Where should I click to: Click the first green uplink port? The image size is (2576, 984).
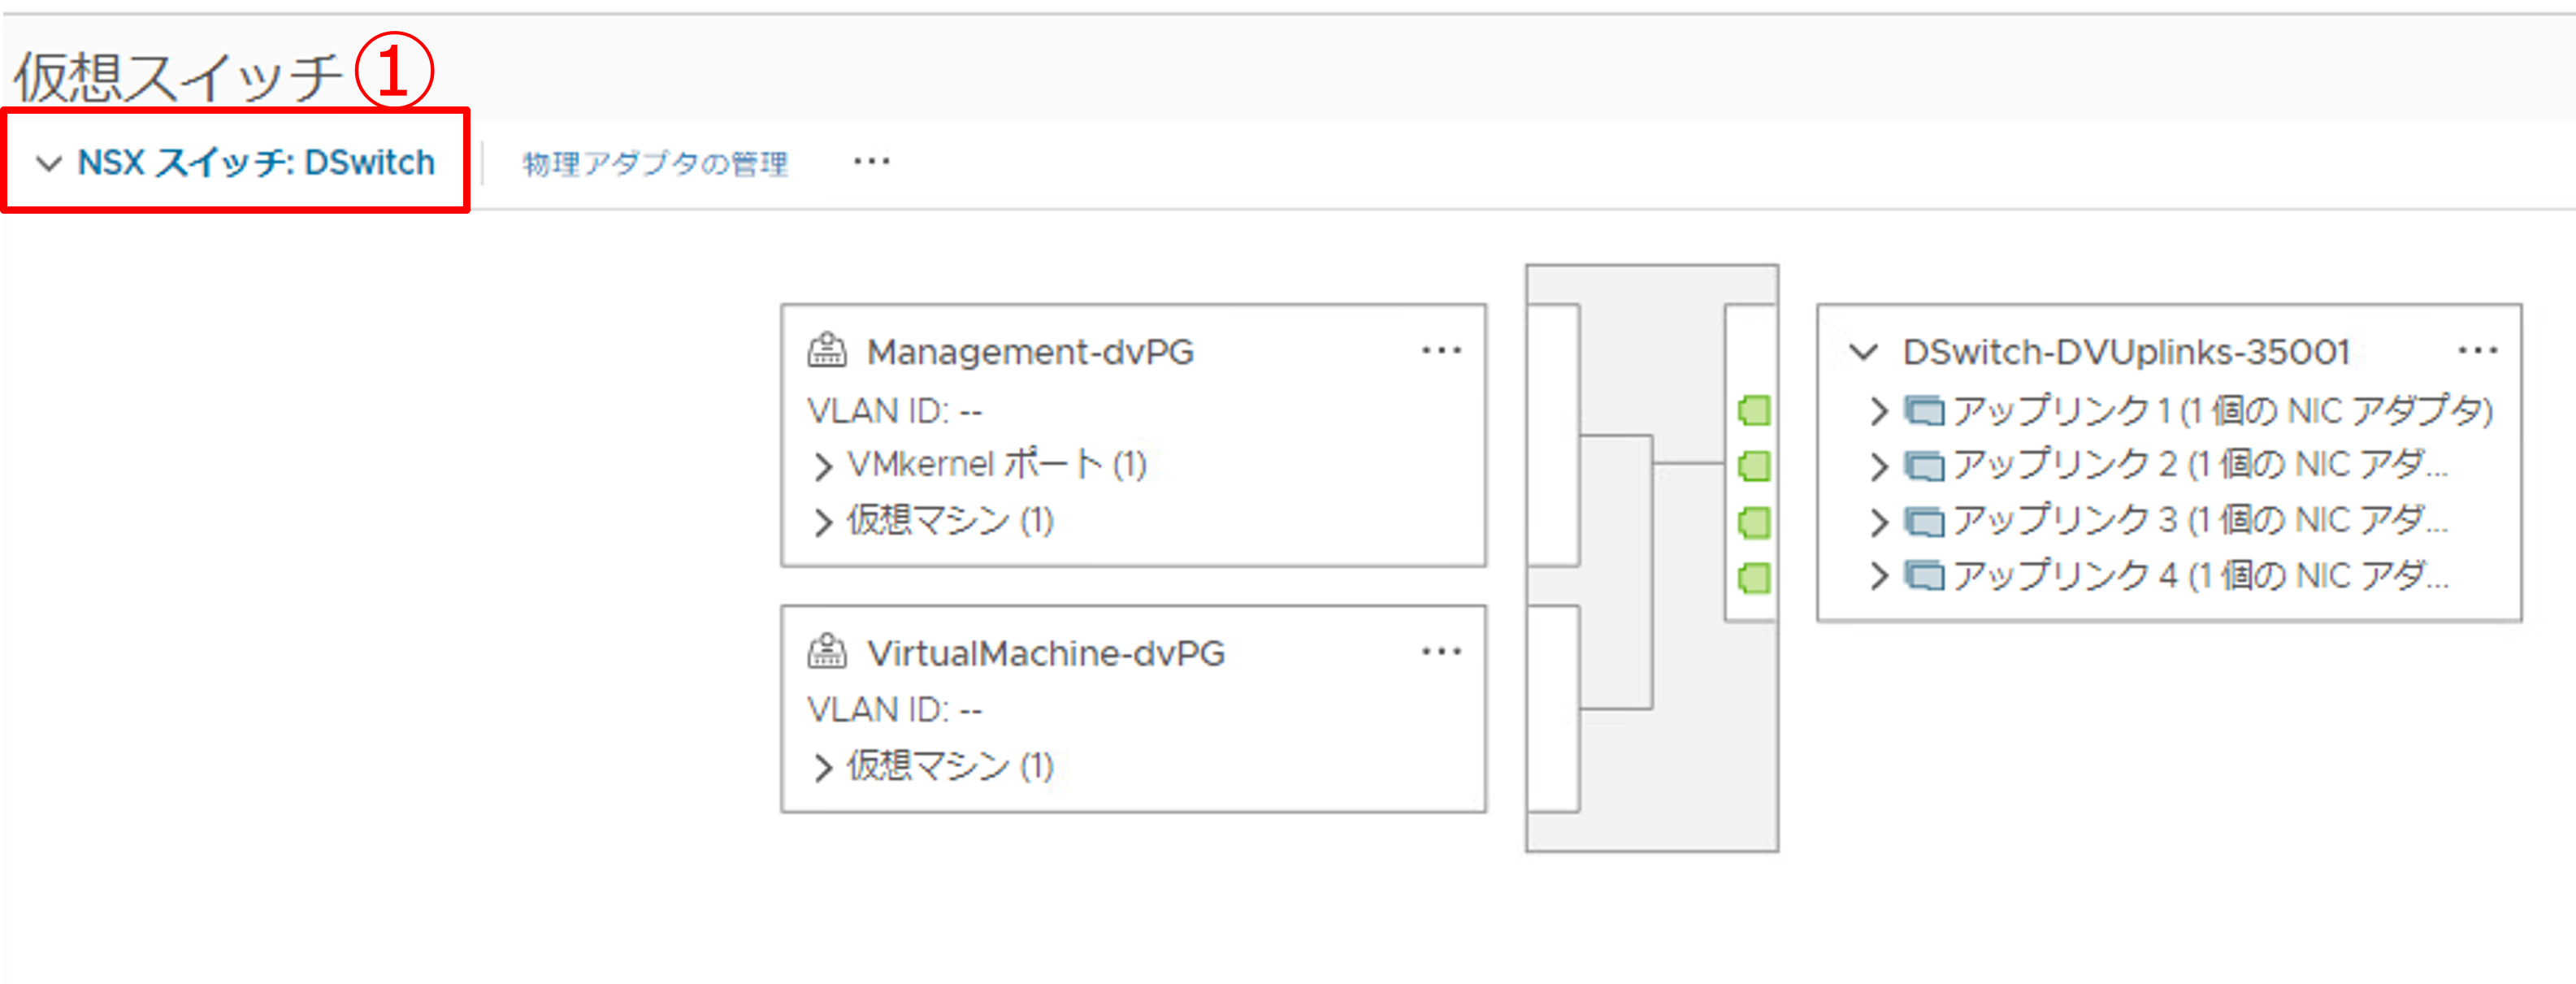point(1754,411)
